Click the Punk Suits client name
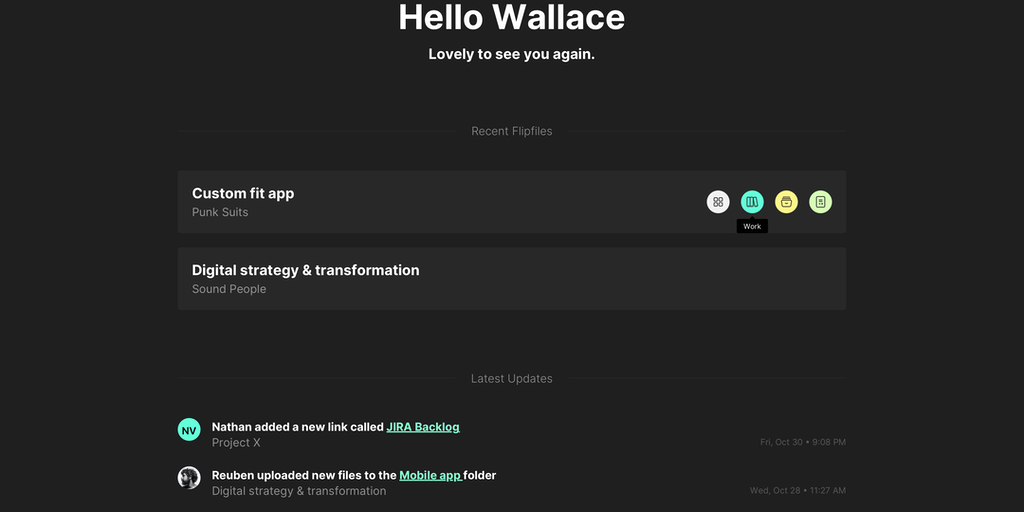Image resolution: width=1024 pixels, height=512 pixels. 220,212
